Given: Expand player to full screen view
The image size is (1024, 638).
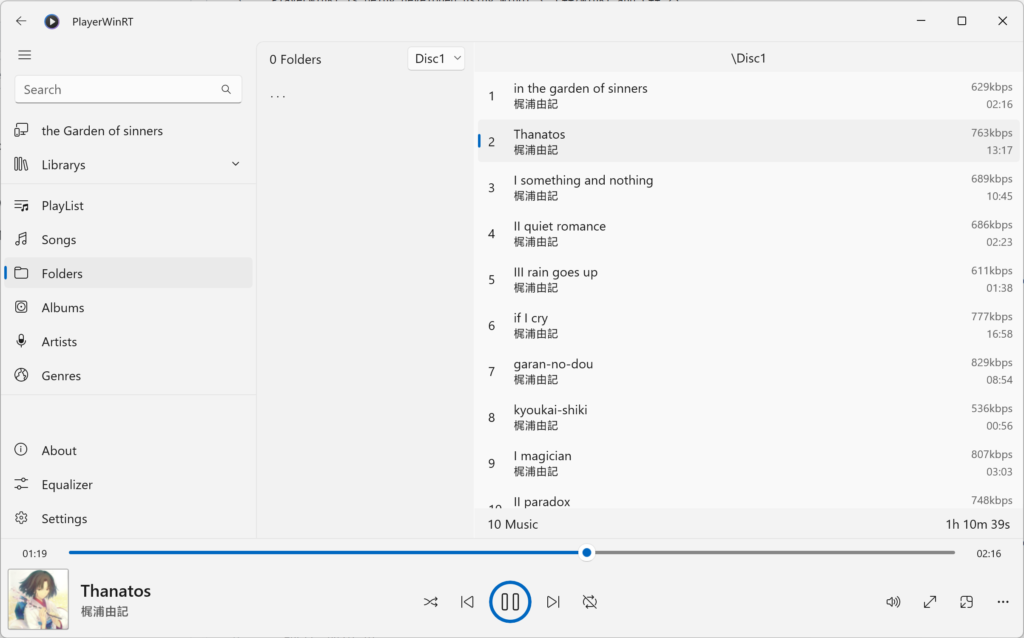Looking at the screenshot, I should [930, 602].
